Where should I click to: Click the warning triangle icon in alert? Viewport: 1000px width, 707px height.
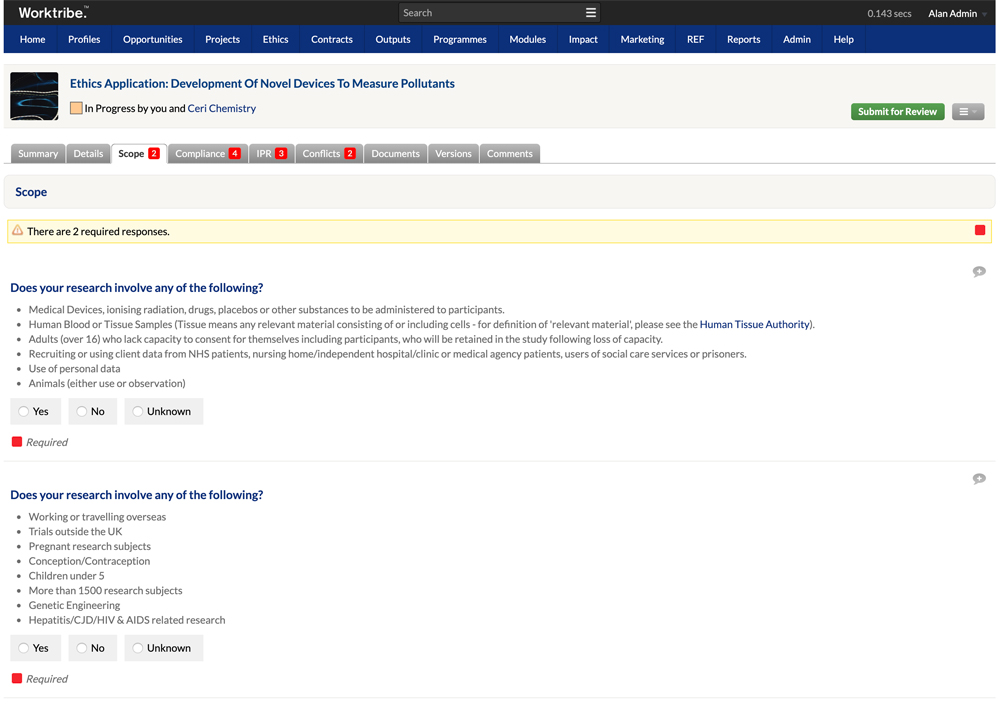tap(18, 230)
